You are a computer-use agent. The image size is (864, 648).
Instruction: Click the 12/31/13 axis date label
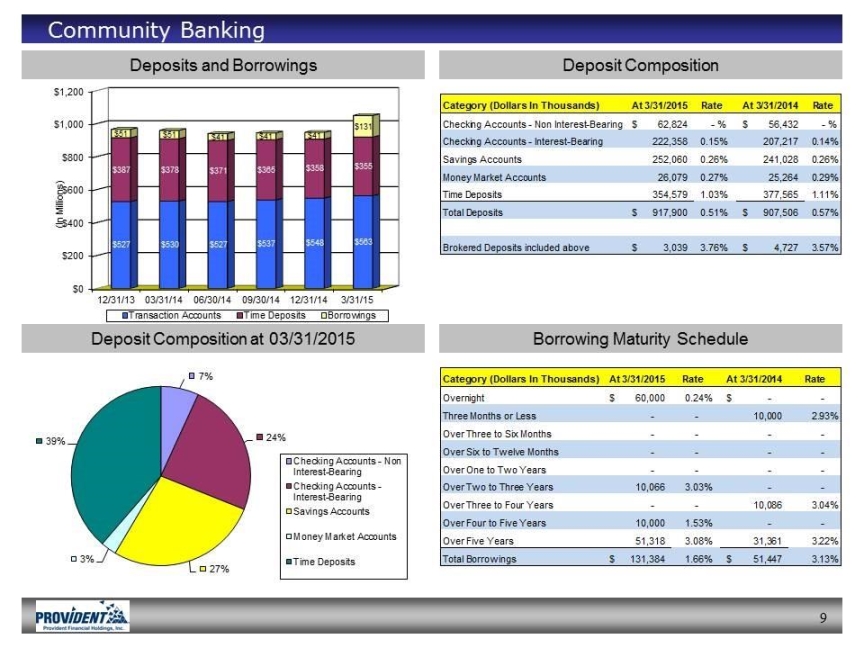(x=116, y=300)
